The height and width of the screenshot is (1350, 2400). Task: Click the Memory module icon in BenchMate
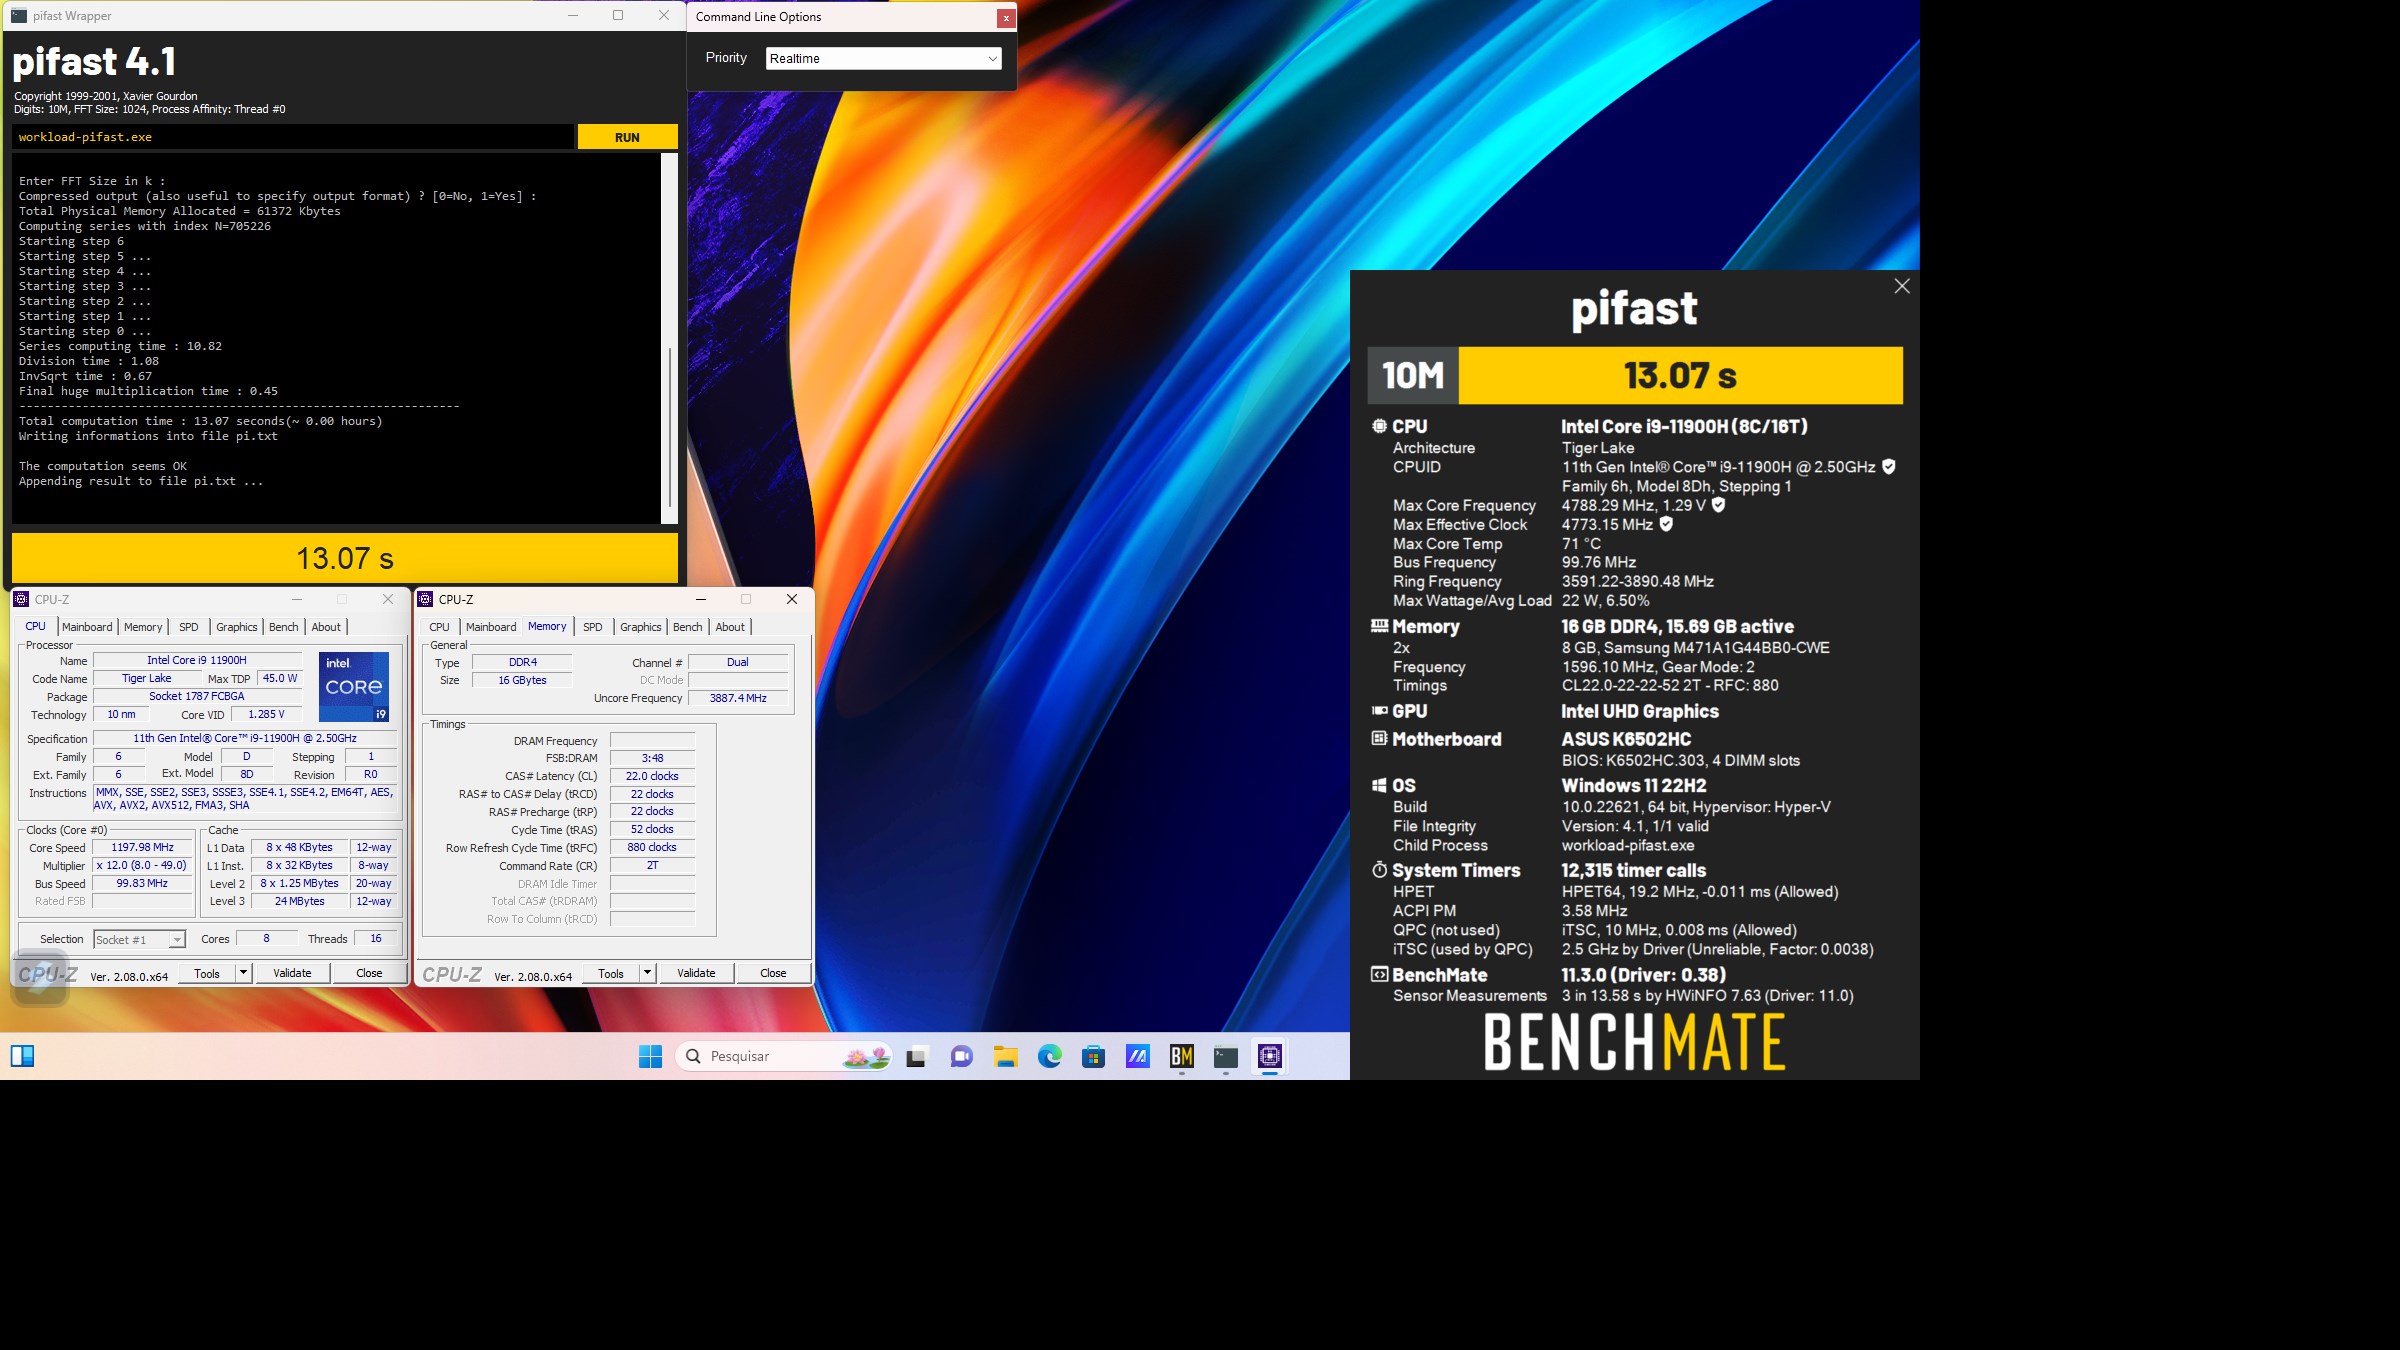tap(1379, 626)
